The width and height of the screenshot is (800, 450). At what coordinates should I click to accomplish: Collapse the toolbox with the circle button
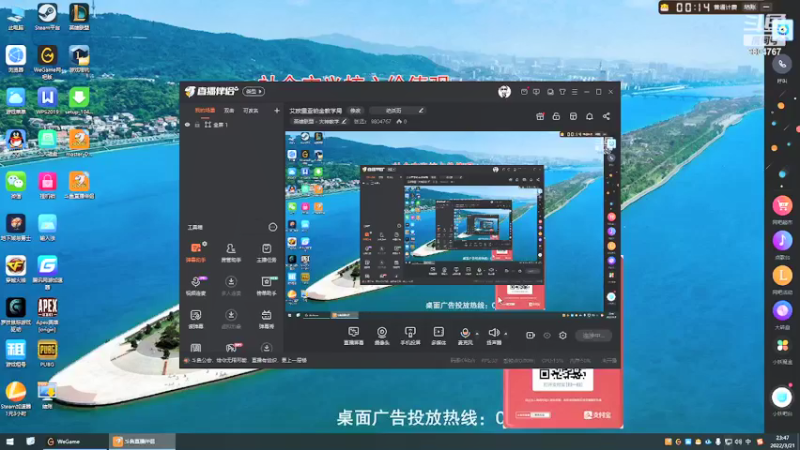point(273,227)
